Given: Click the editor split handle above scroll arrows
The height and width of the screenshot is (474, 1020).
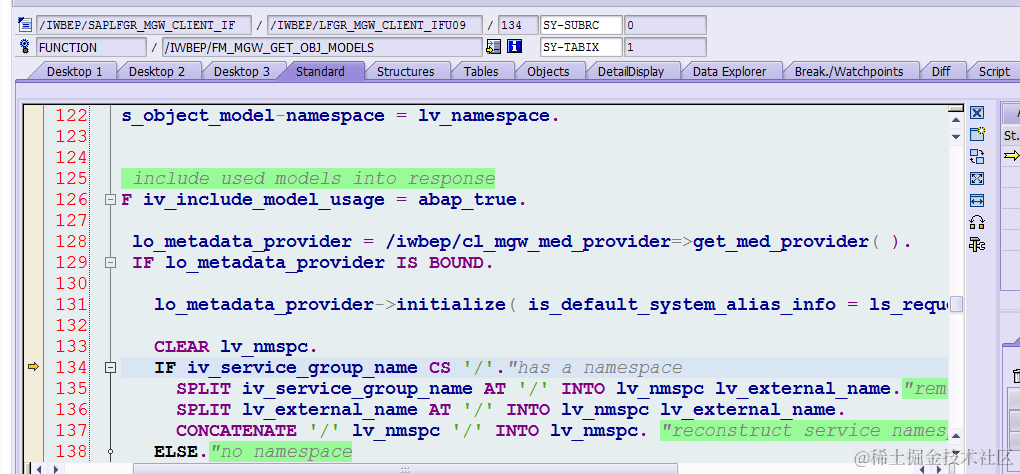Looking at the screenshot, I should [x=956, y=108].
